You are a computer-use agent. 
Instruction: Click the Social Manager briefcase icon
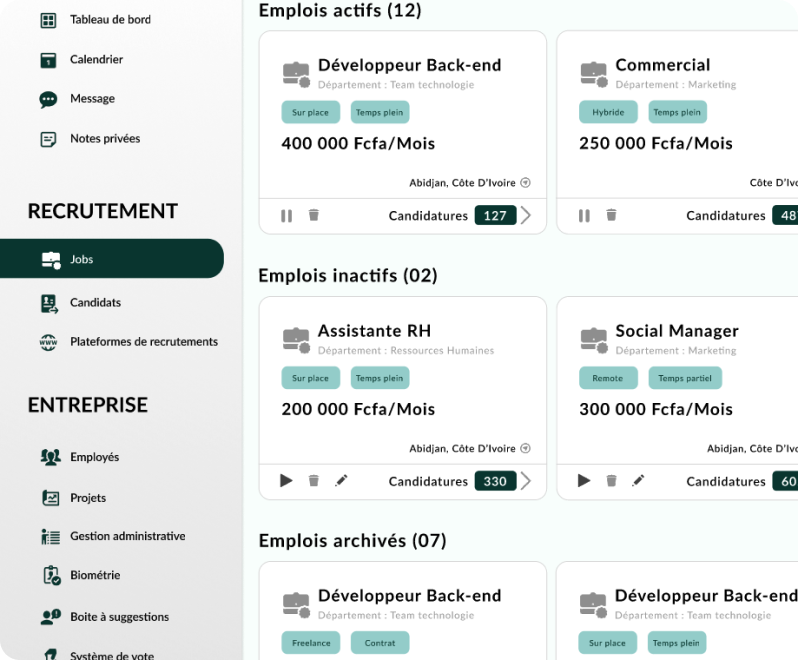click(594, 340)
